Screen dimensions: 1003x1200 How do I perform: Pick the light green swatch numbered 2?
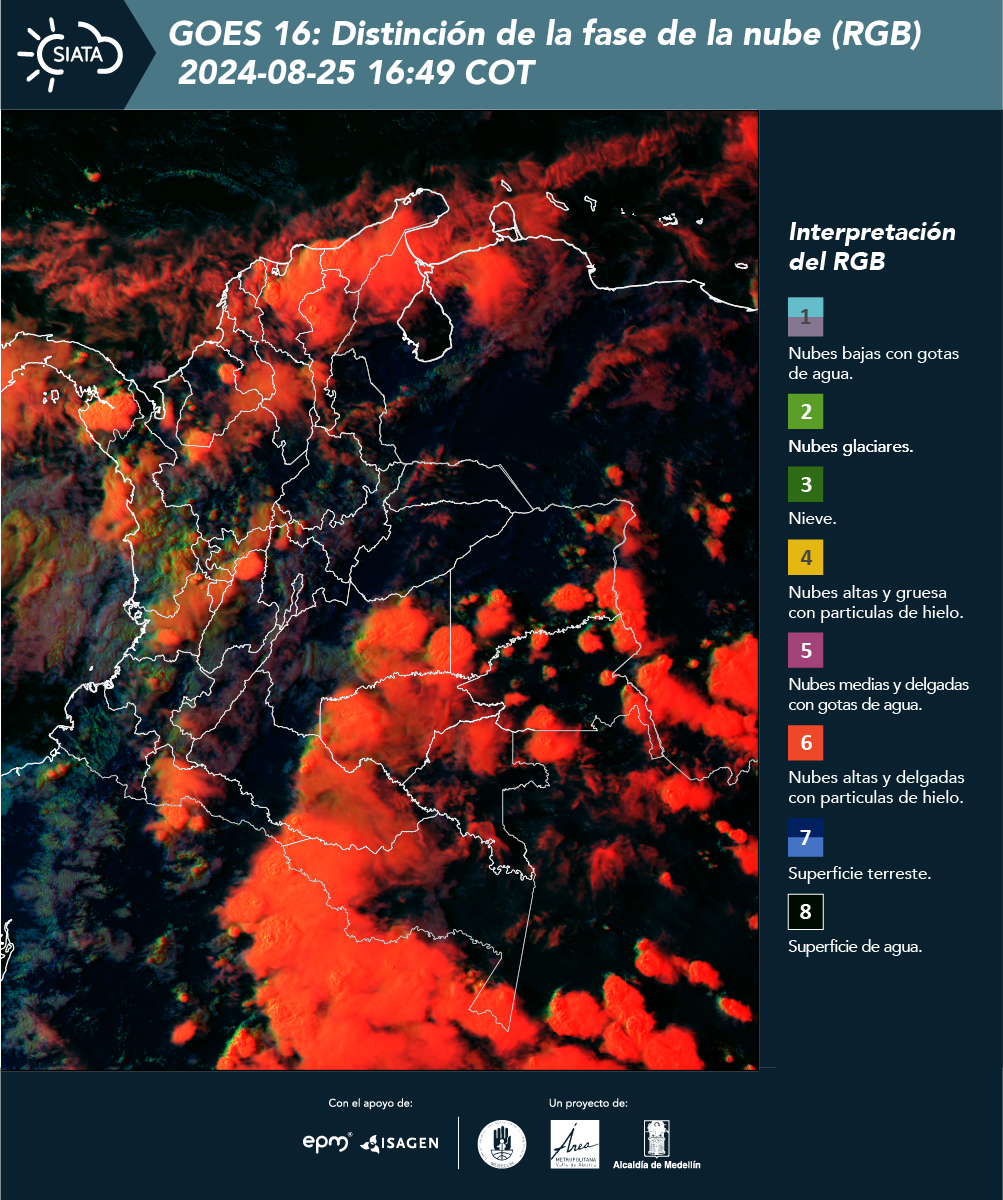pos(805,411)
